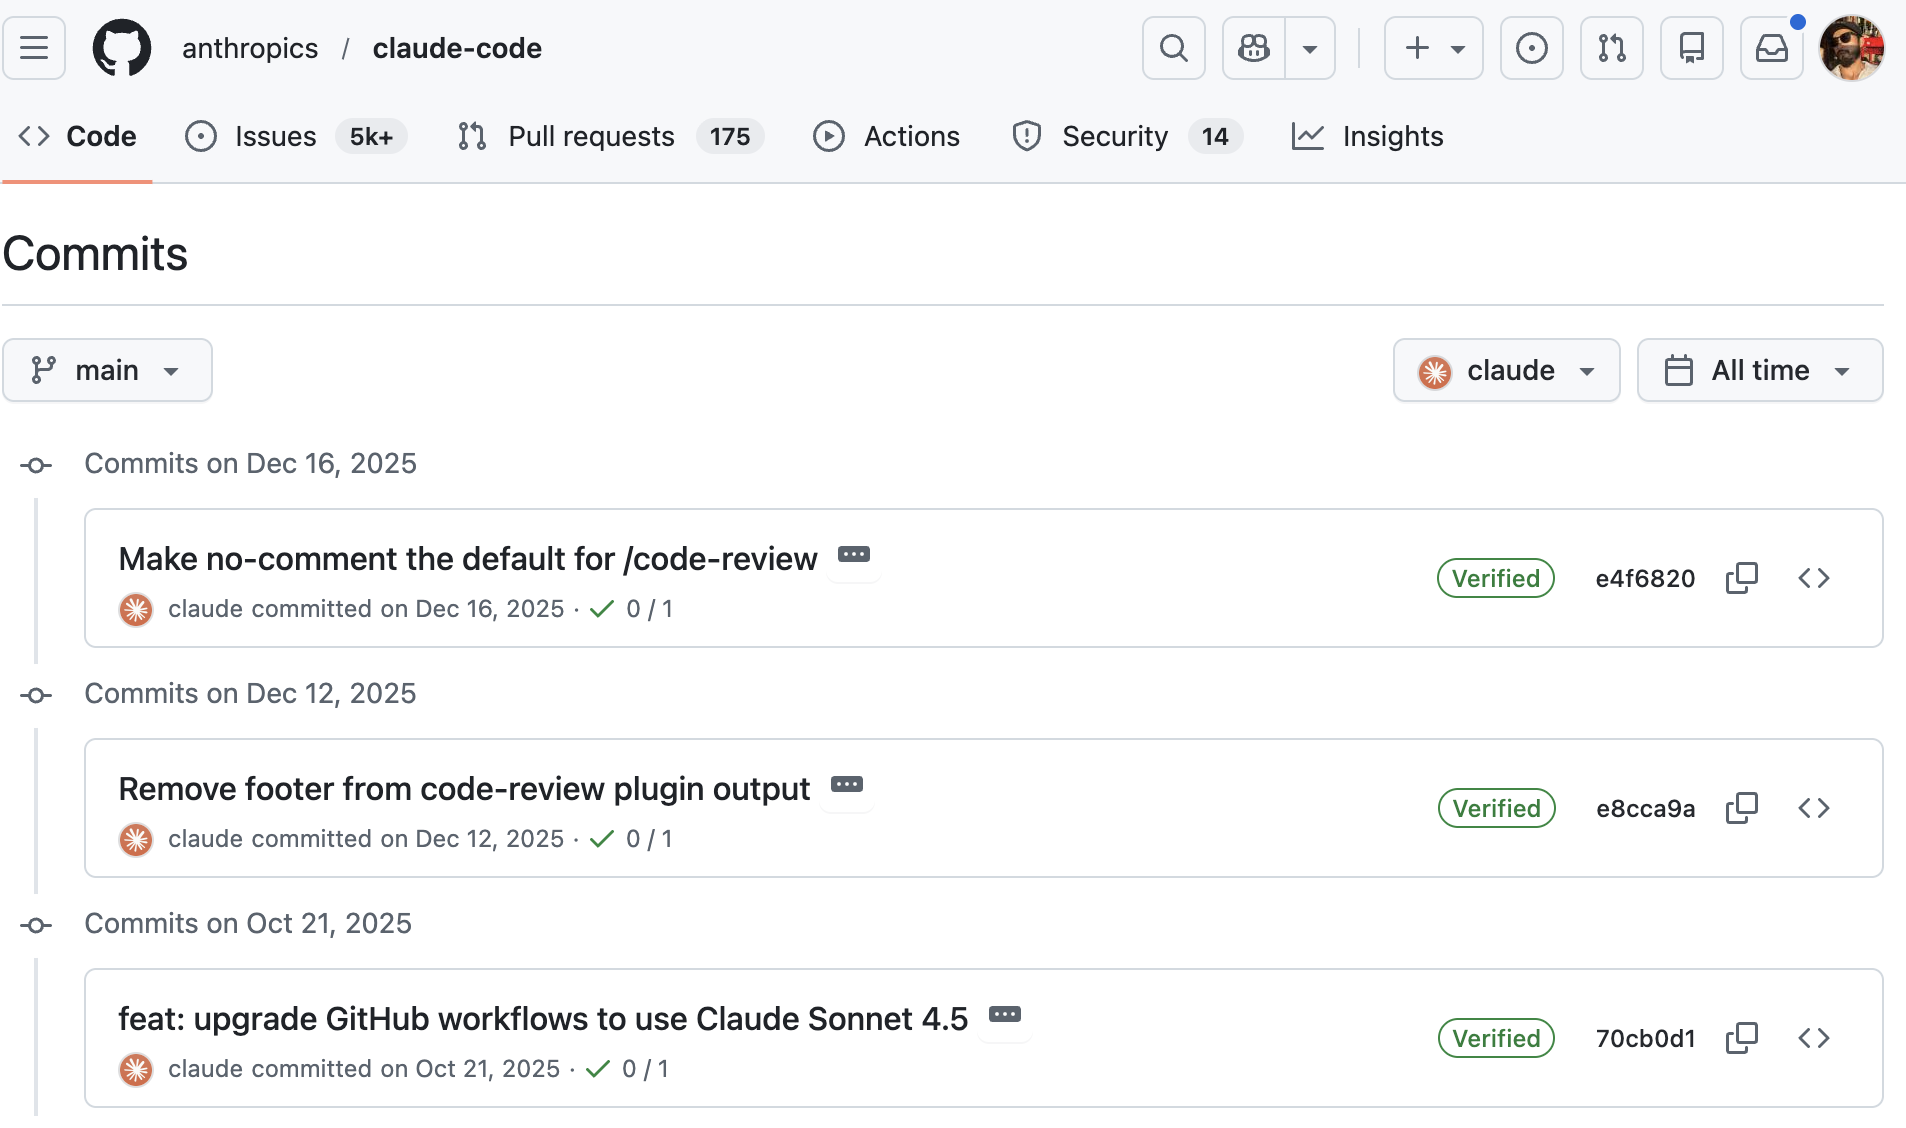This screenshot has height=1128, width=1906.
Task: Open the global pull requests icon
Action: pyautogui.click(x=1611, y=48)
